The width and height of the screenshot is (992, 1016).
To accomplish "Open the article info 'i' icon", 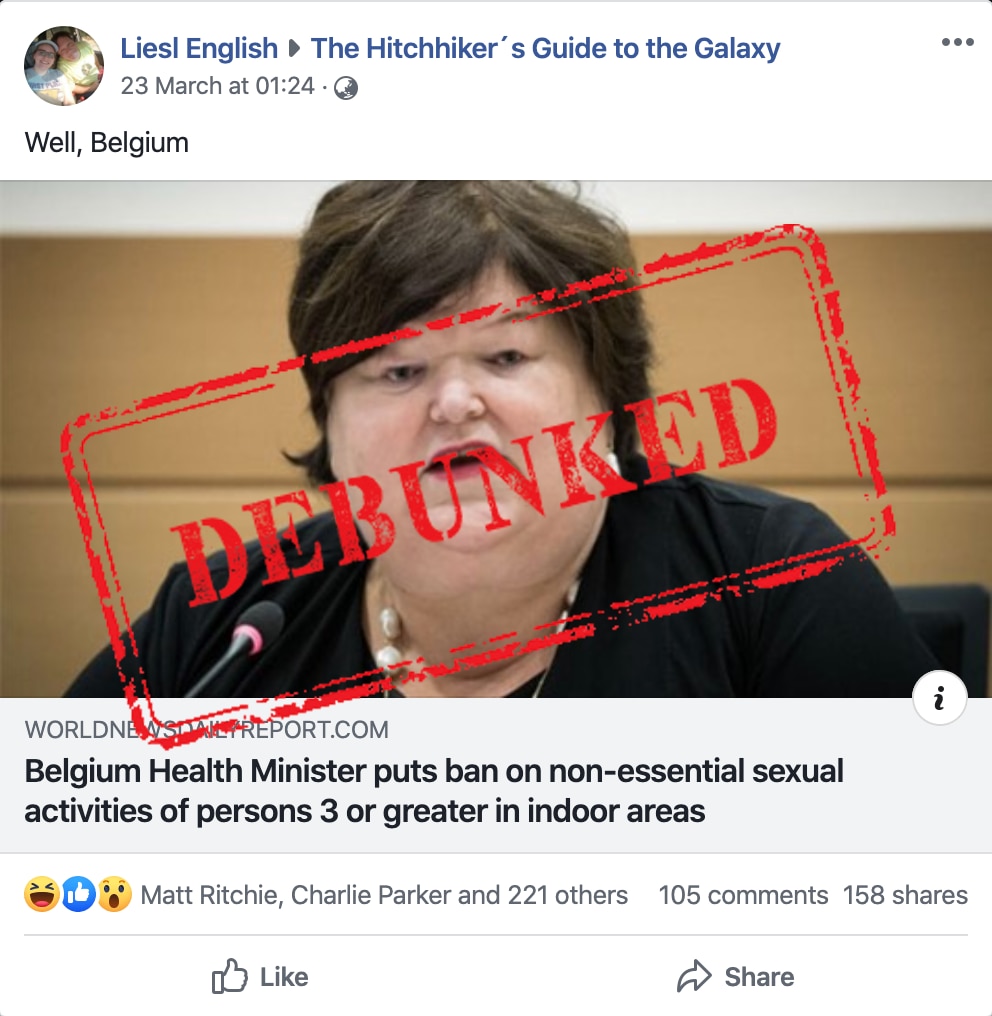I will (x=939, y=698).
